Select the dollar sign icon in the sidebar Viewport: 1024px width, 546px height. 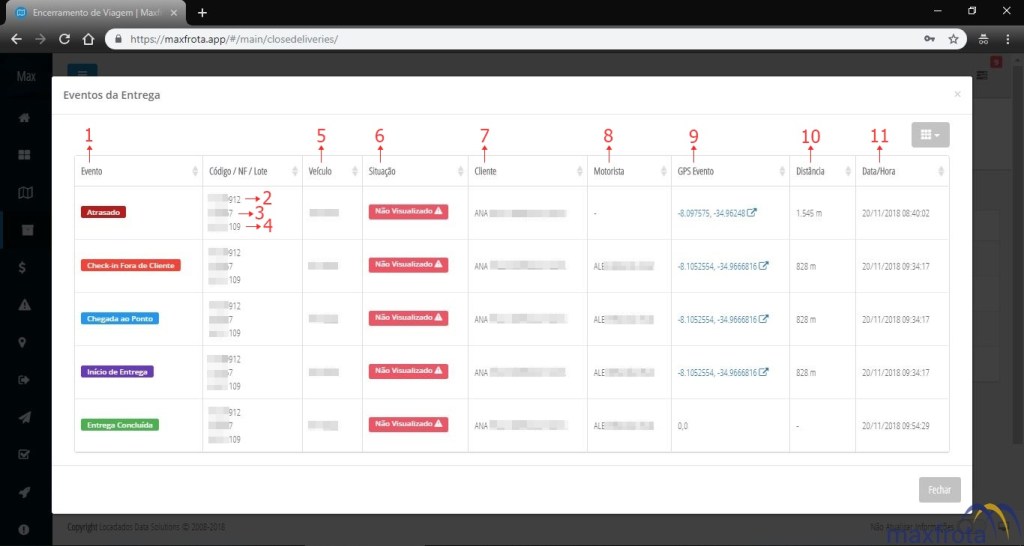25,267
